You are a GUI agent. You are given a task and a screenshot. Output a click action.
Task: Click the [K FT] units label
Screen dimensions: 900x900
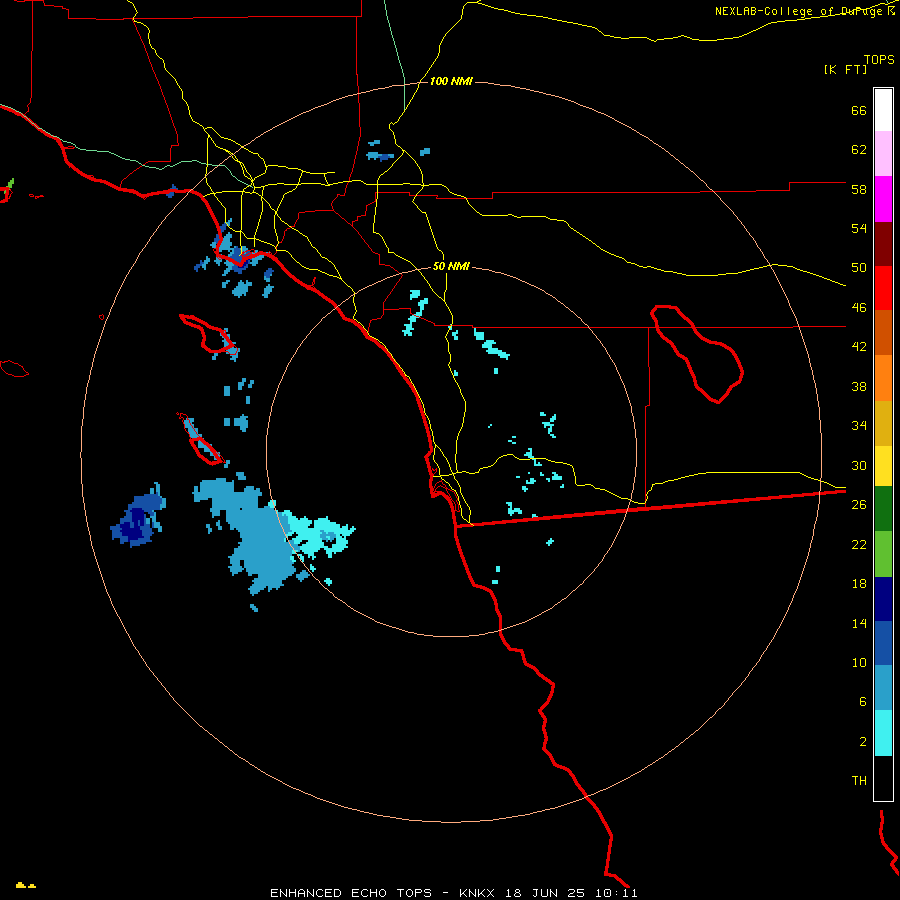click(845, 69)
